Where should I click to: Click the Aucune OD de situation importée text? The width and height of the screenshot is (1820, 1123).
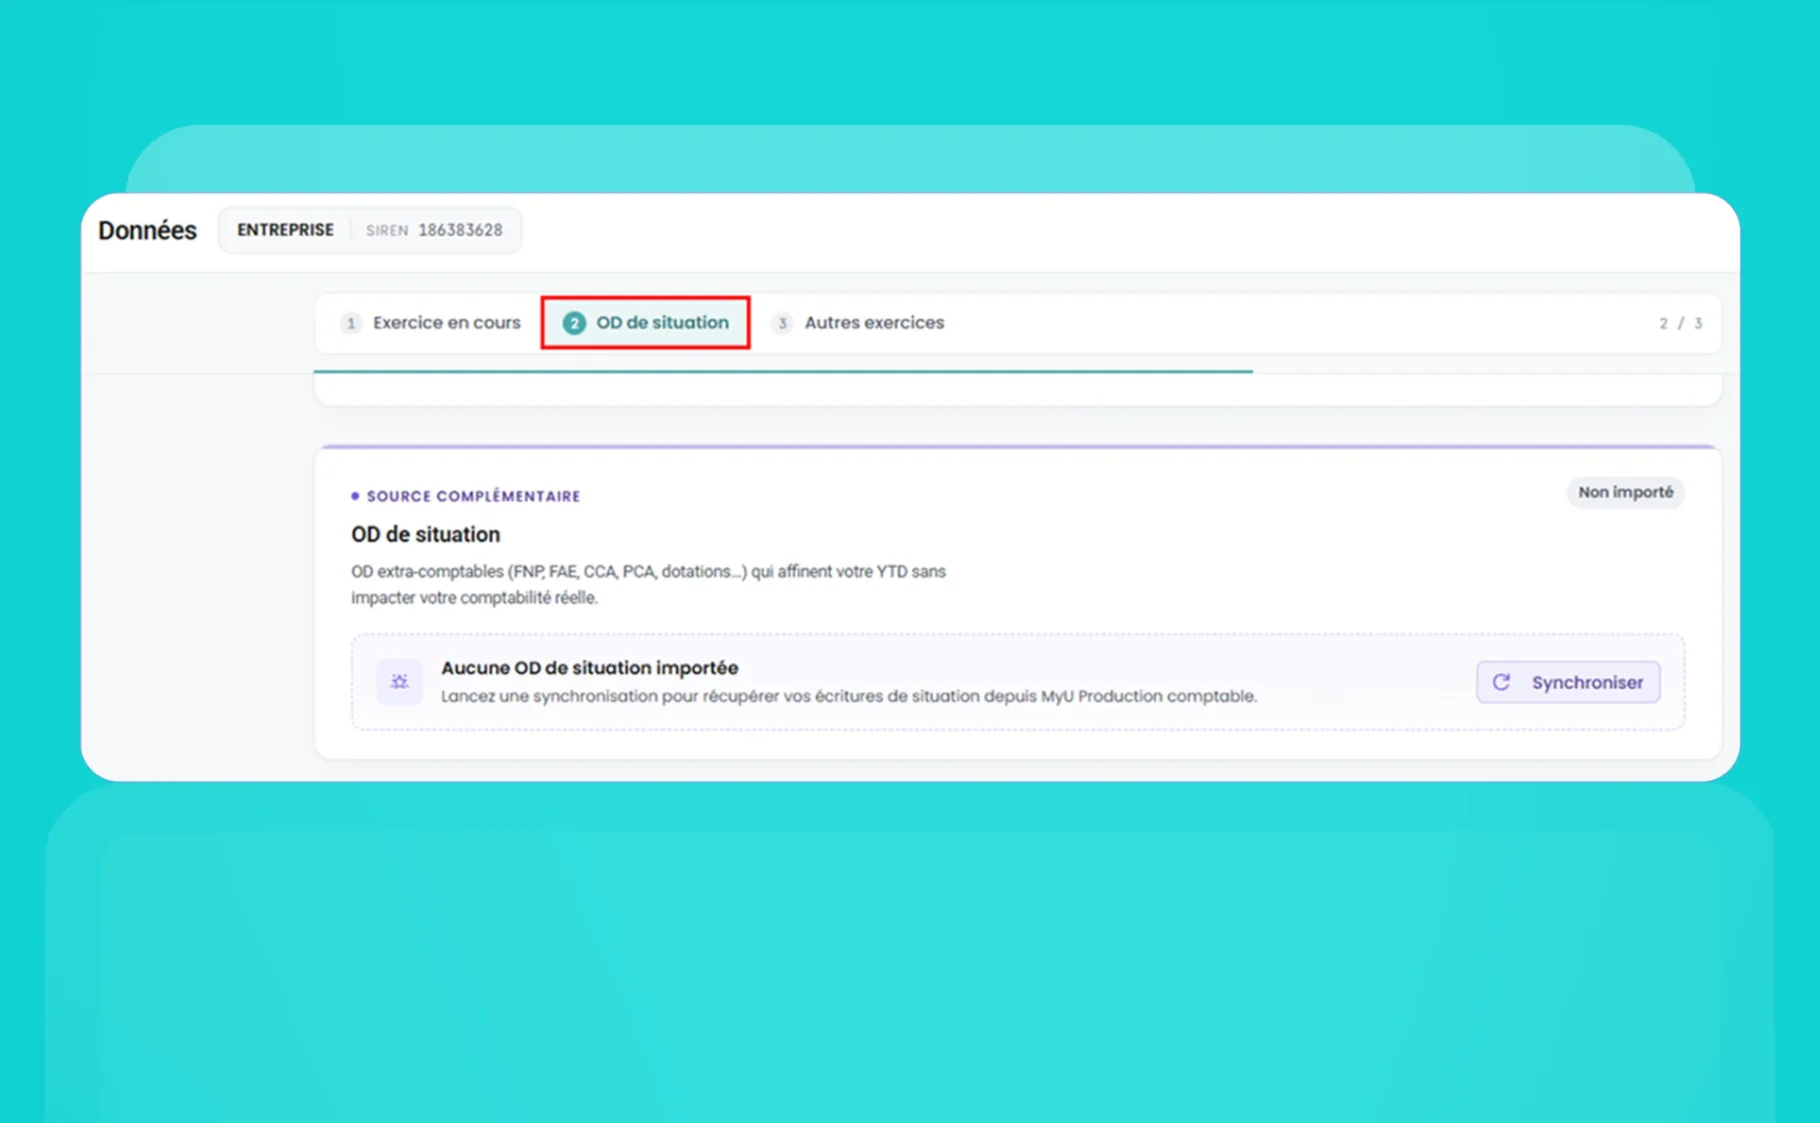coord(589,668)
